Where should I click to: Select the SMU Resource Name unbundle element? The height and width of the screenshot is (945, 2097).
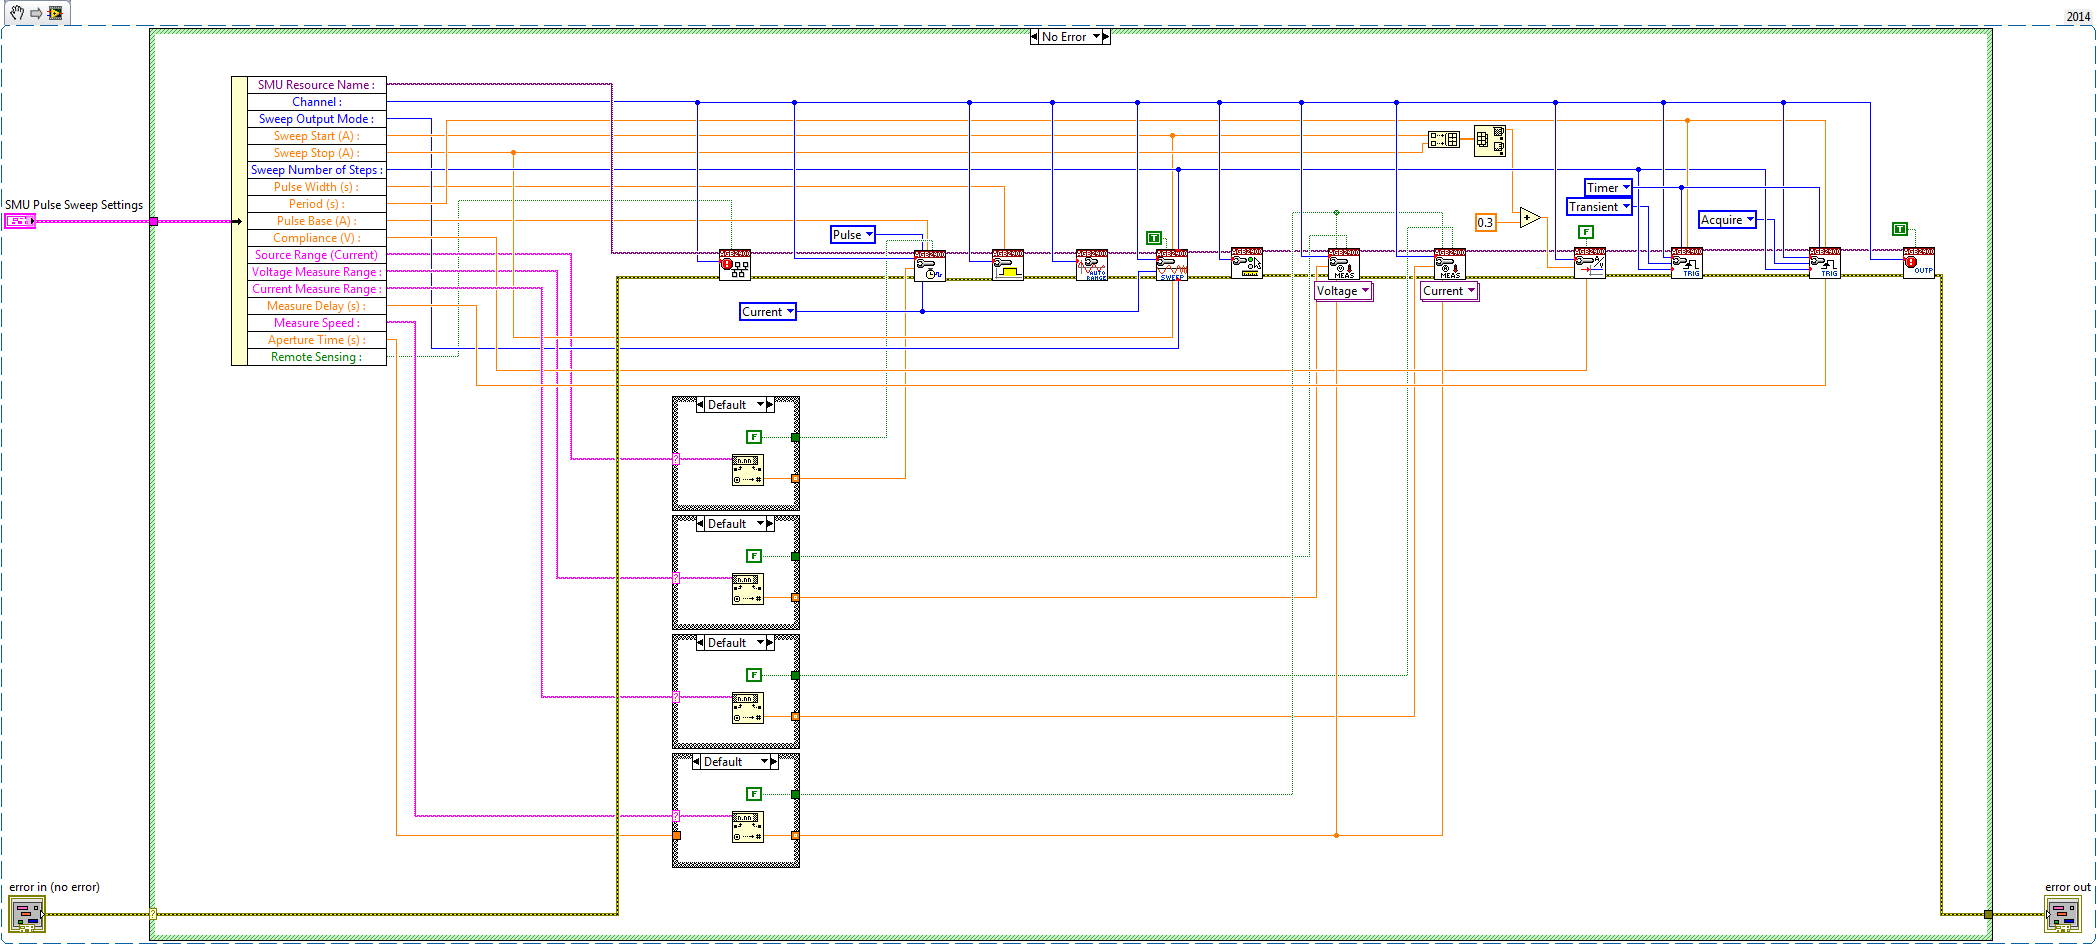[317, 85]
